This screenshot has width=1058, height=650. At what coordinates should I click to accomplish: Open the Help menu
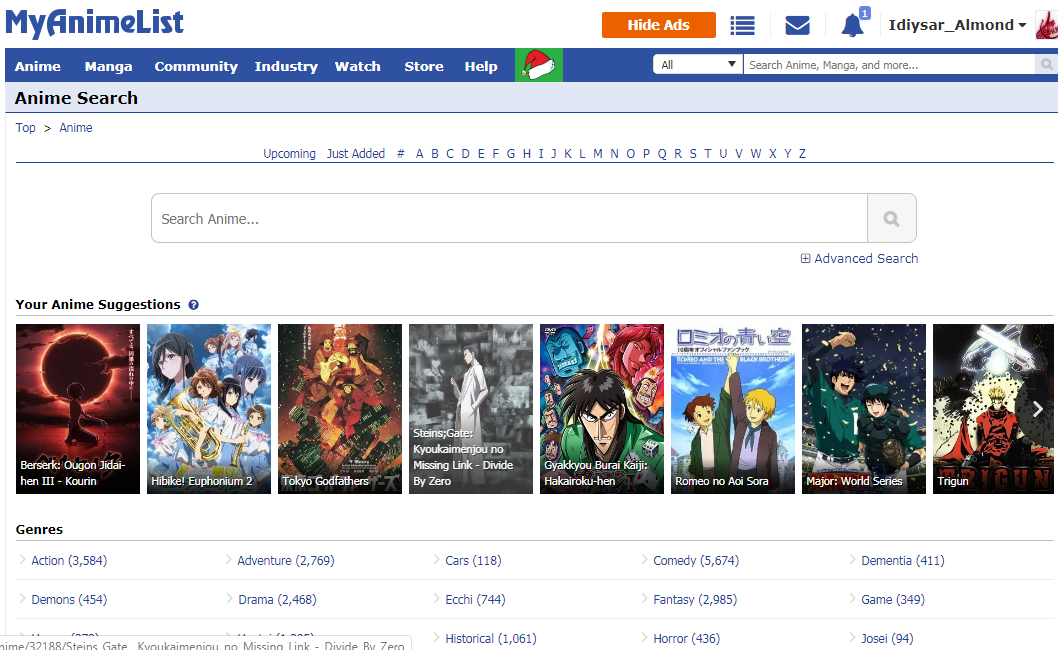[480, 66]
